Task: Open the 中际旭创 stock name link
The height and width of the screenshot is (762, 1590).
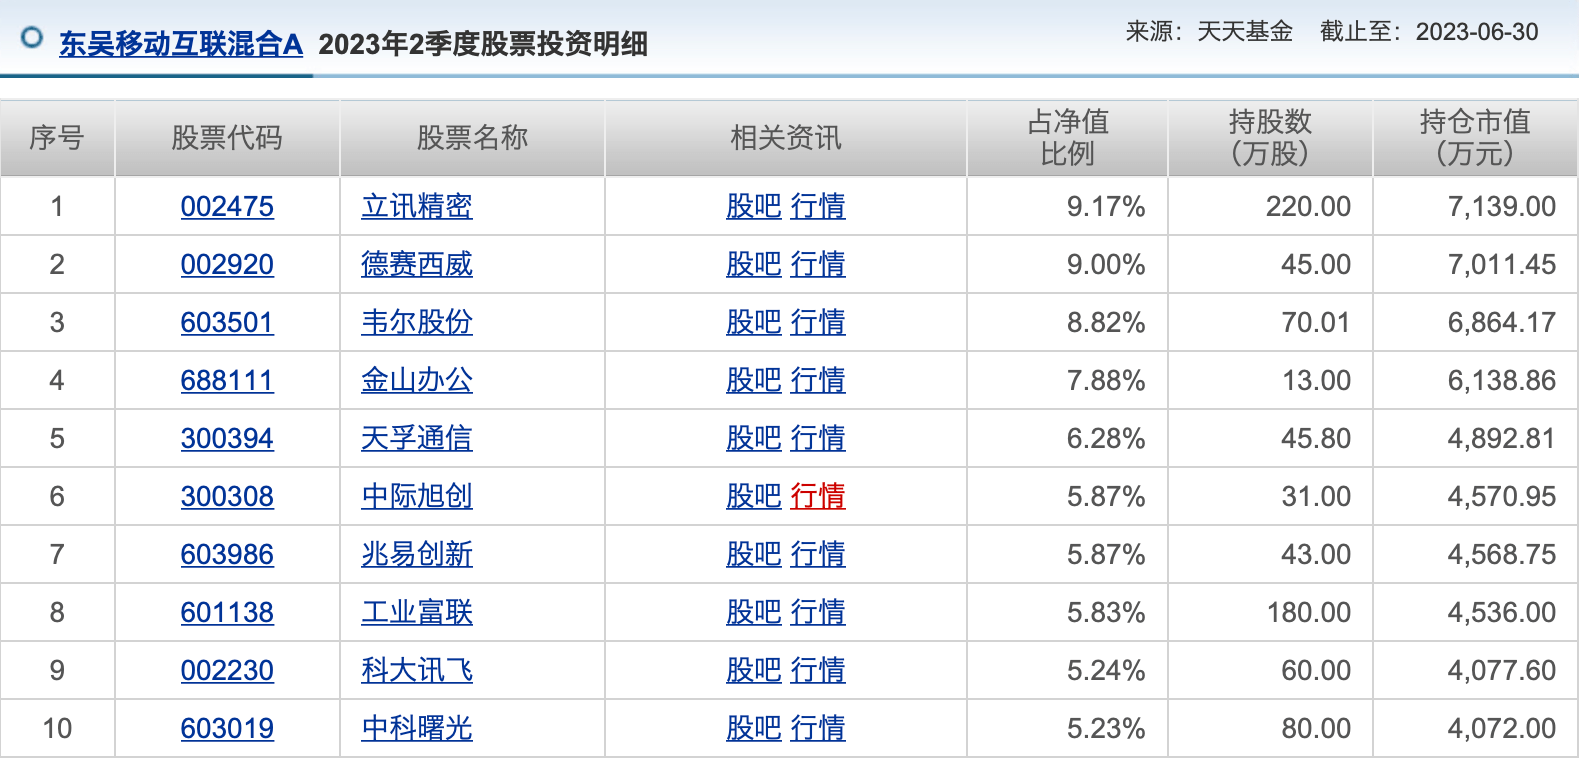Action: point(417,497)
